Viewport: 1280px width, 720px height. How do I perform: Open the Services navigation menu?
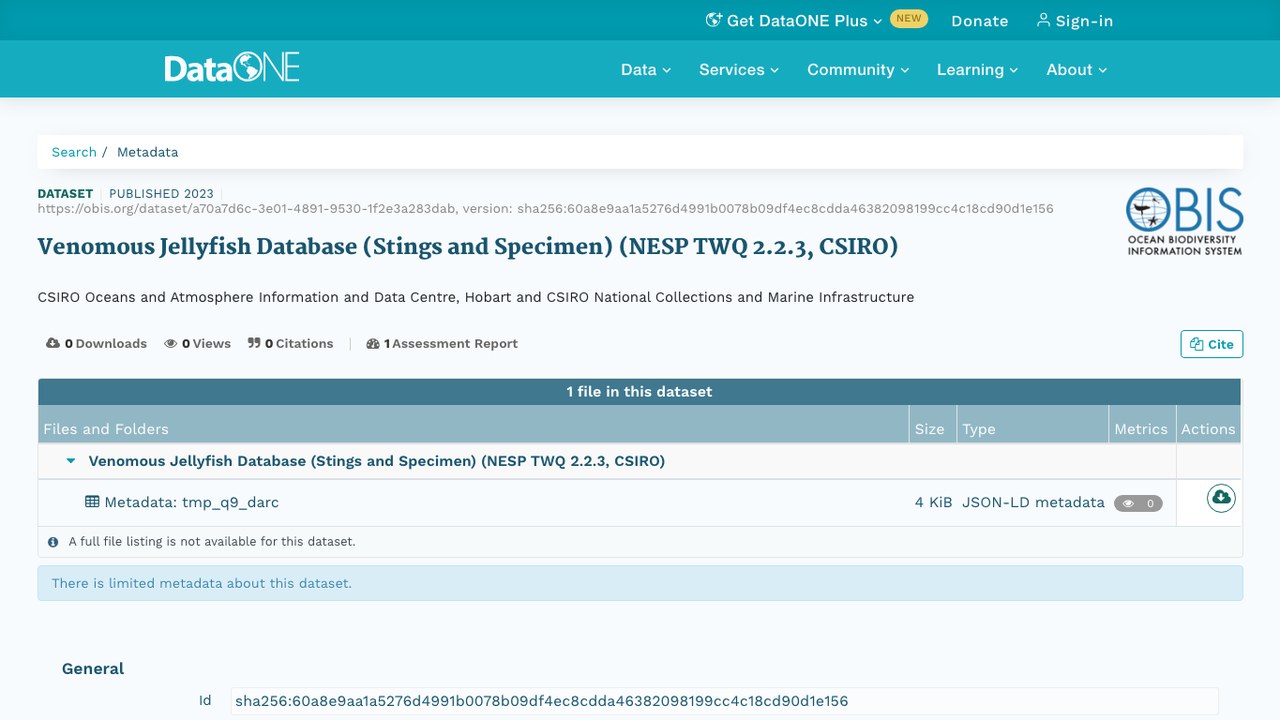coord(739,69)
